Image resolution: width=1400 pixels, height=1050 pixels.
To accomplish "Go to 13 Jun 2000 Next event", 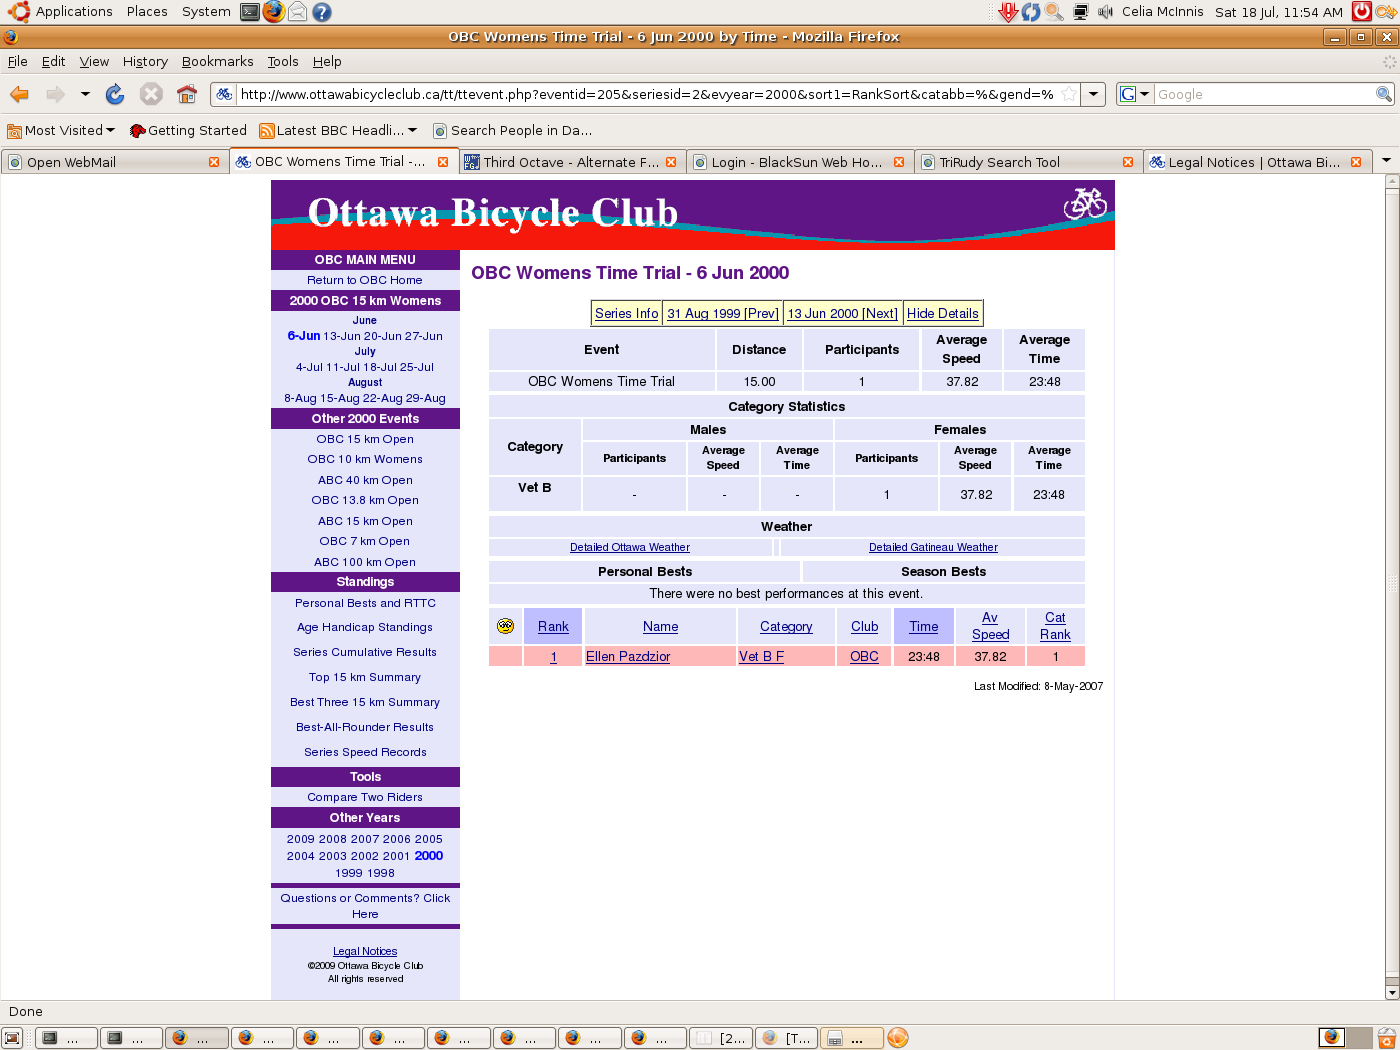I will click(x=842, y=313).
